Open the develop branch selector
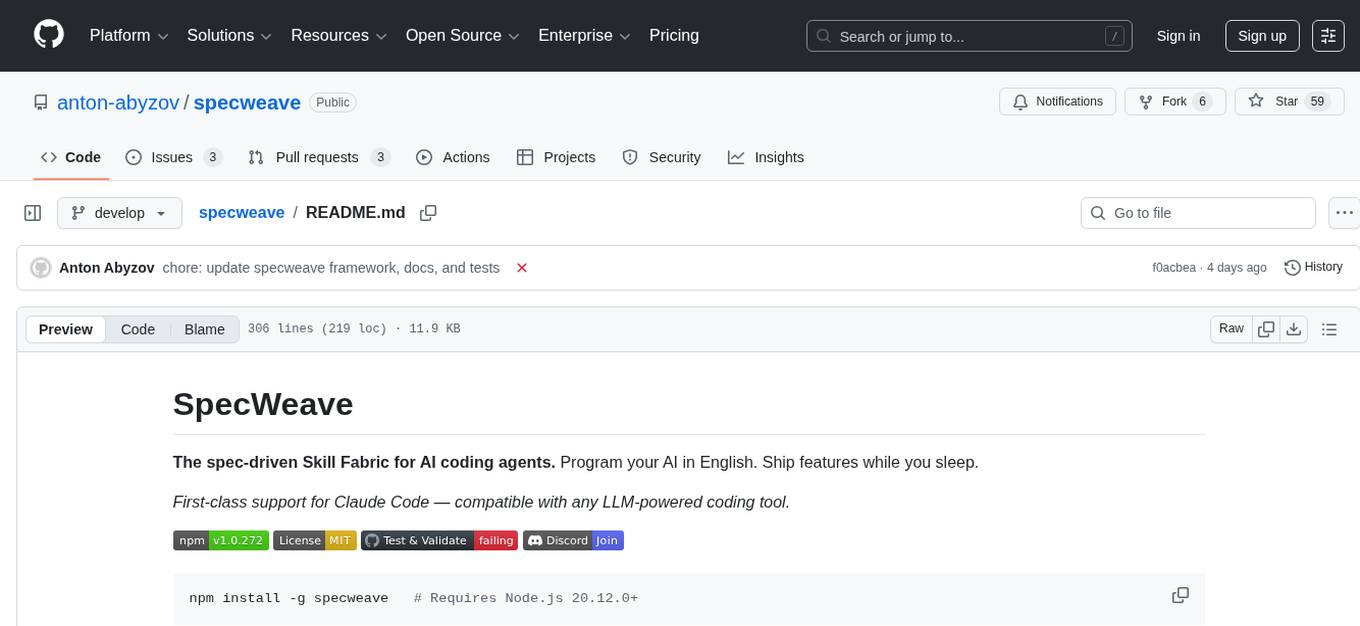Viewport: 1360px width, 626px height. pyautogui.click(x=119, y=212)
